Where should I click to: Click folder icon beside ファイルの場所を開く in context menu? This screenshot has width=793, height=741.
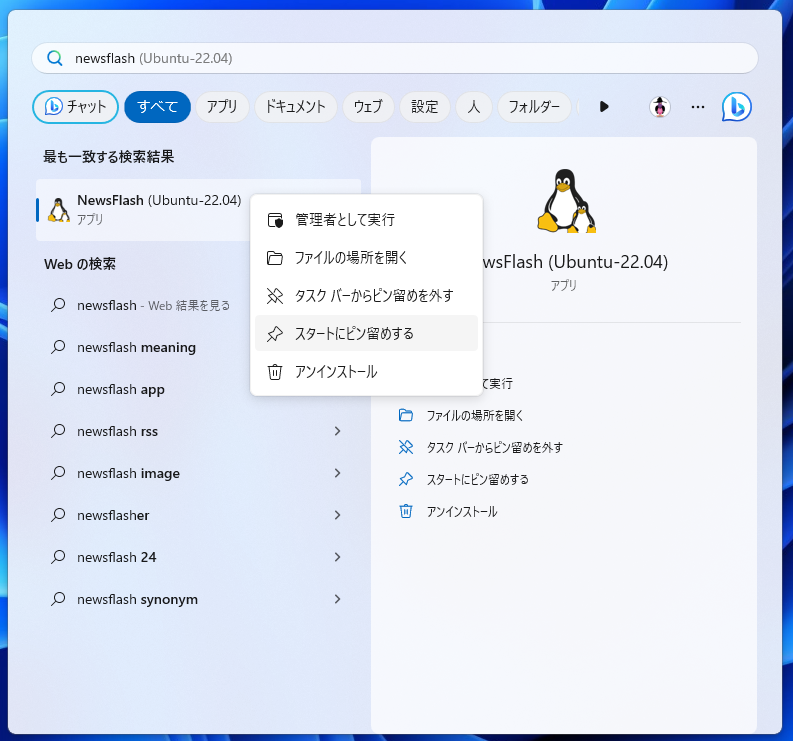pos(275,257)
